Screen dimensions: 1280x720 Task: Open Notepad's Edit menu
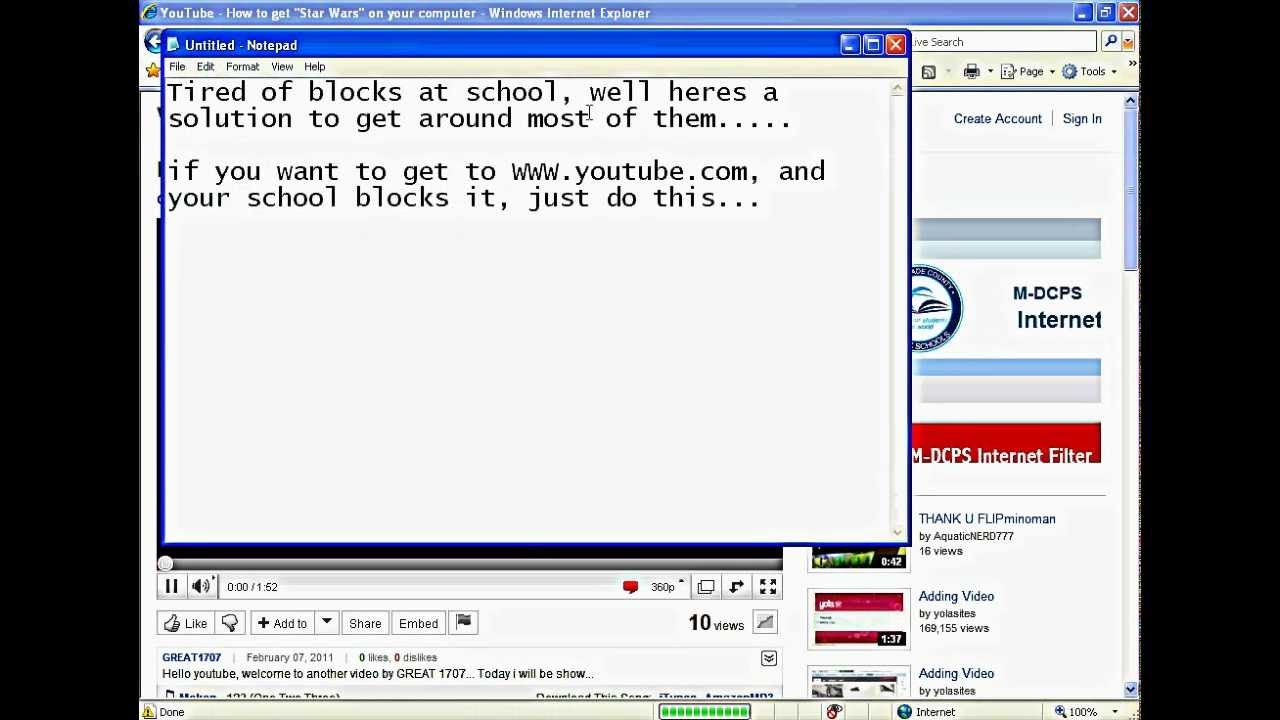pyautogui.click(x=205, y=67)
